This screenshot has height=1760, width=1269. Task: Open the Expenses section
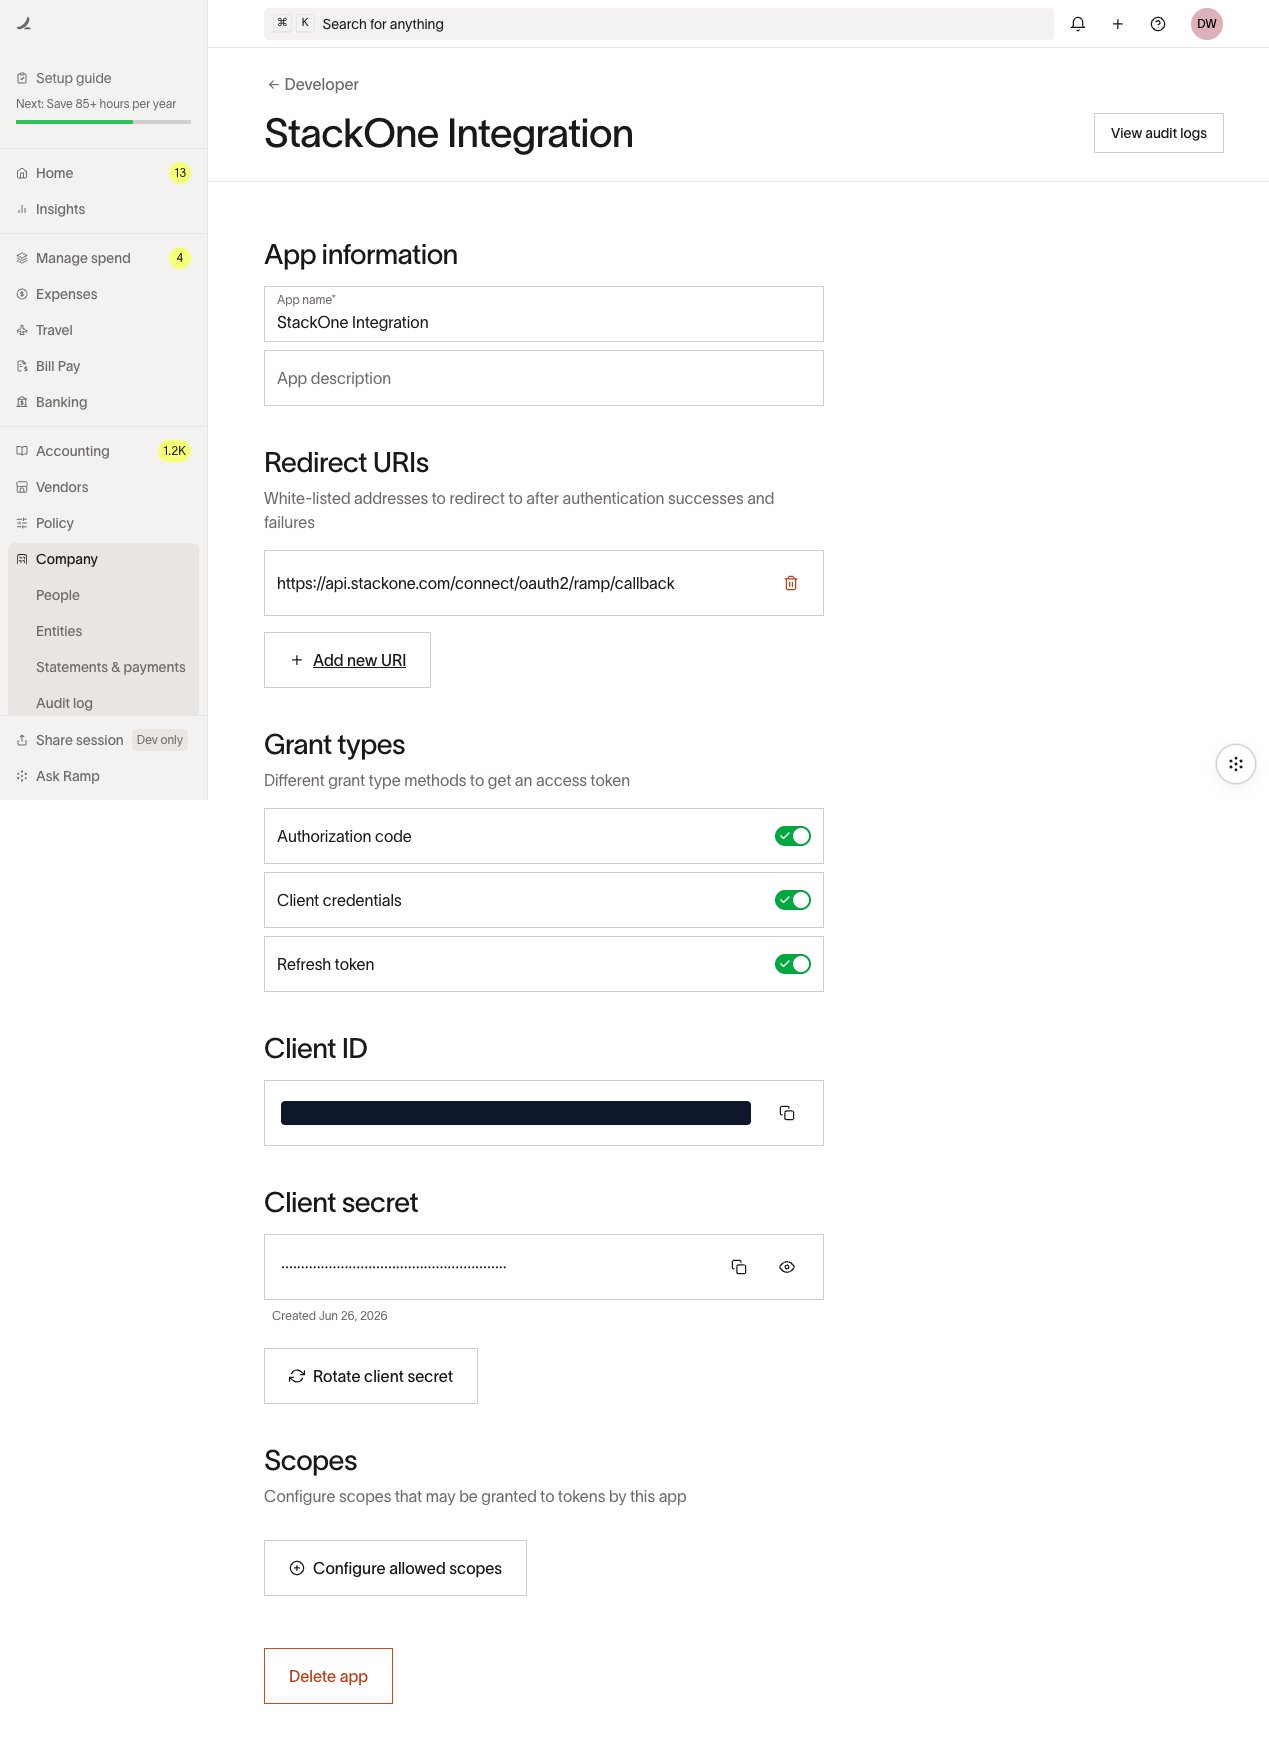point(103,294)
